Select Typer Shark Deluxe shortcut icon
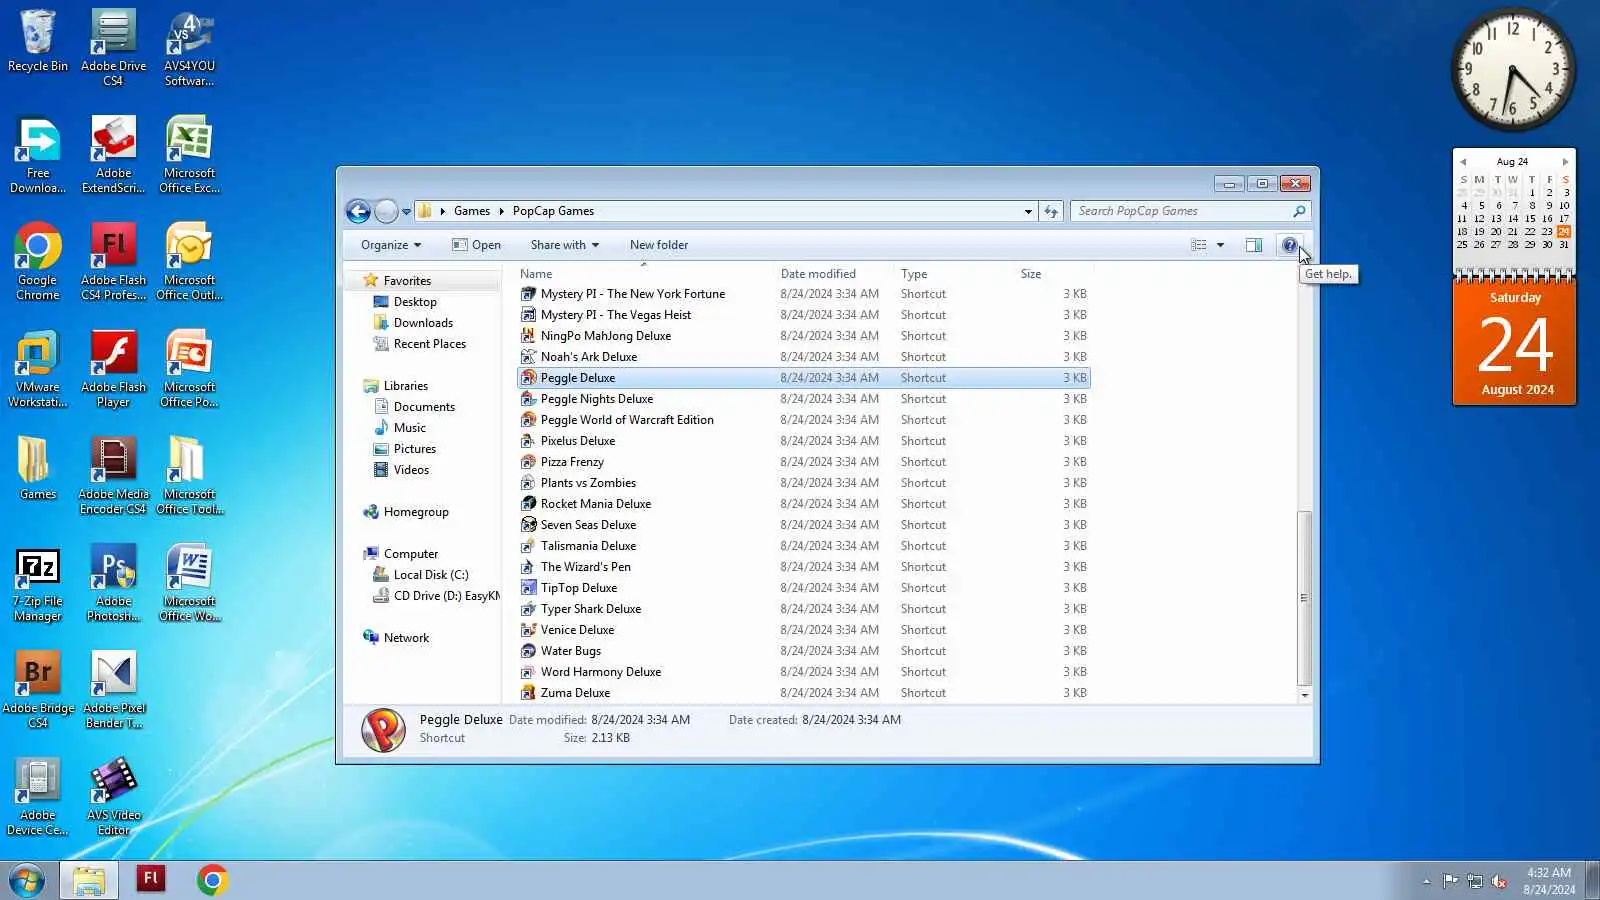1600x900 pixels. pyautogui.click(x=529, y=609)
